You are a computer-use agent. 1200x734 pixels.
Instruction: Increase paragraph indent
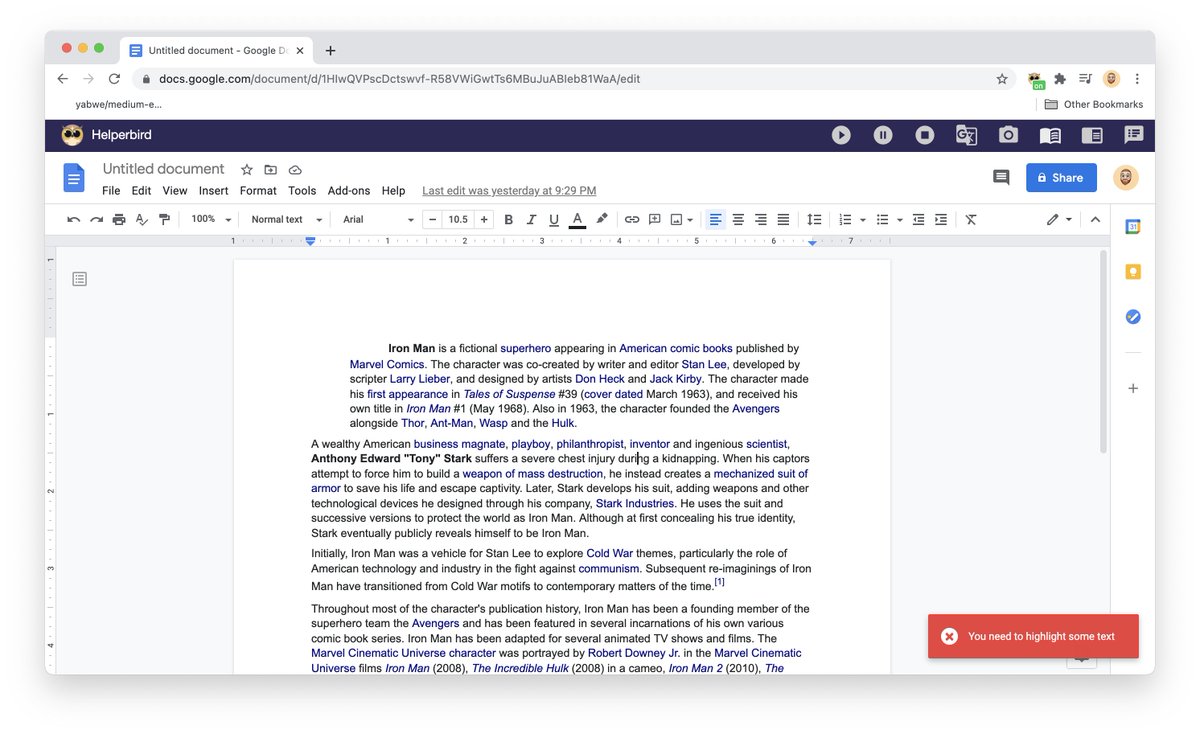[x=941, y=219]
